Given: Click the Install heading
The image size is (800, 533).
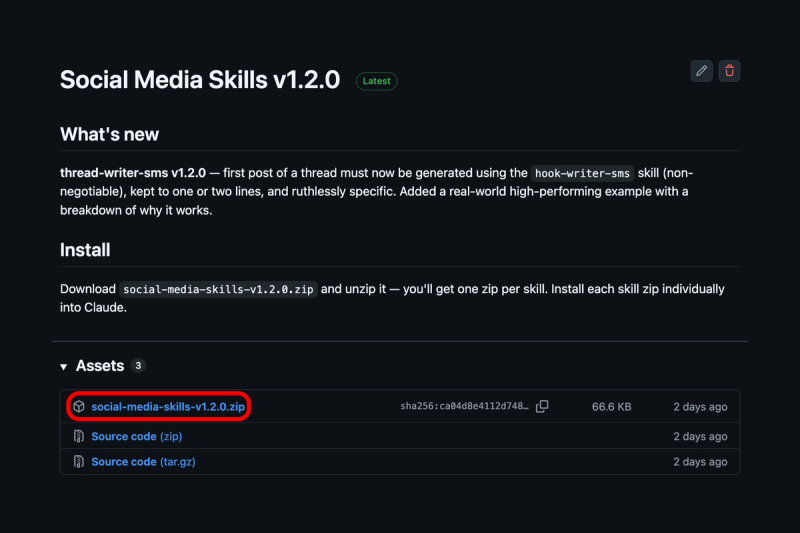Looking at the screenshot, I should click(85, 250).
